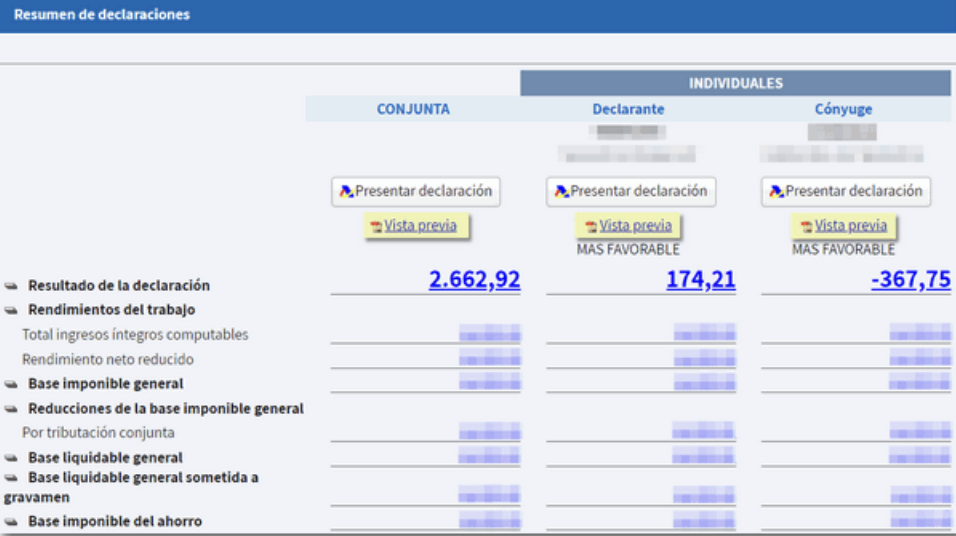
Task: Select the Cónyuge column header
Action: (x=843, y=109)
